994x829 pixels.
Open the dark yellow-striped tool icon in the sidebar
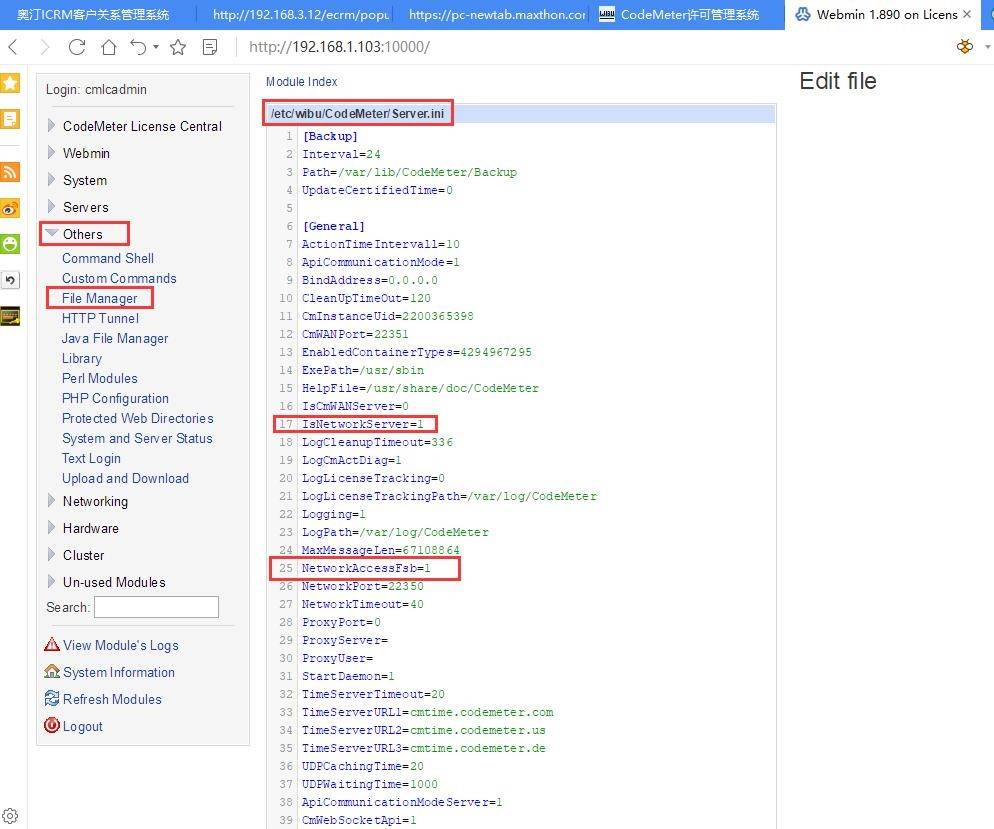click(10, 316)
